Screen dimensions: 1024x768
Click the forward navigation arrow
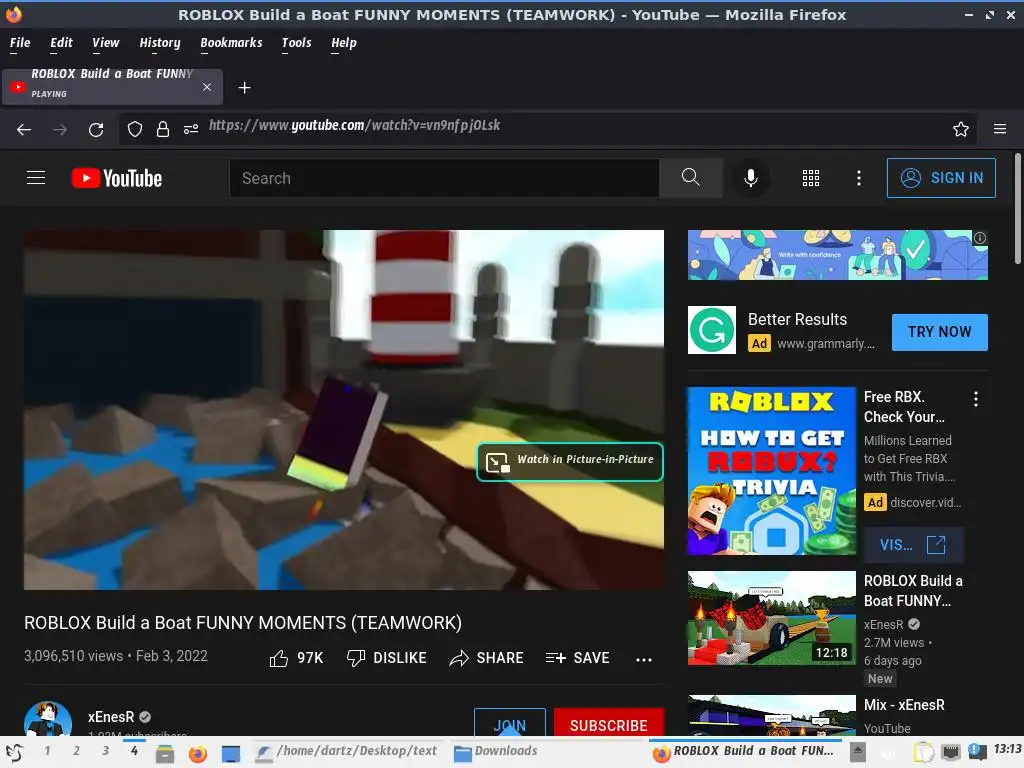60,129
